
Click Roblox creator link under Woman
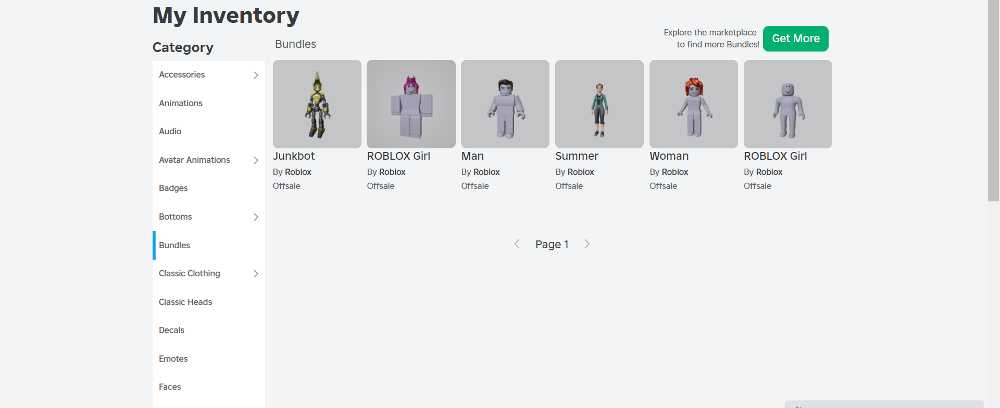tap(675, 172)
